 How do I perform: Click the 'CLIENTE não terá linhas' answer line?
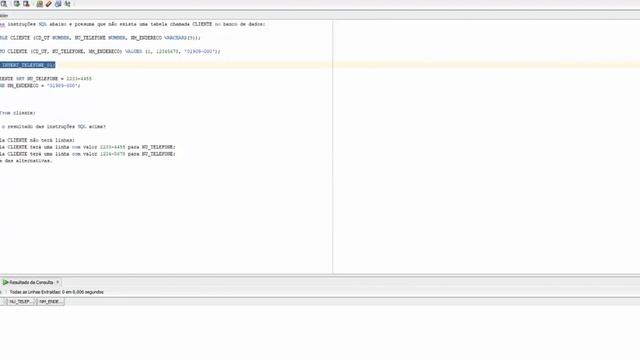click(37, 140)
